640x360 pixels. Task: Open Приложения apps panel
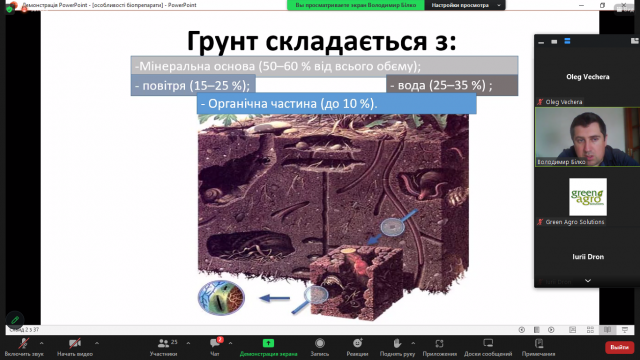pos(440,348)
